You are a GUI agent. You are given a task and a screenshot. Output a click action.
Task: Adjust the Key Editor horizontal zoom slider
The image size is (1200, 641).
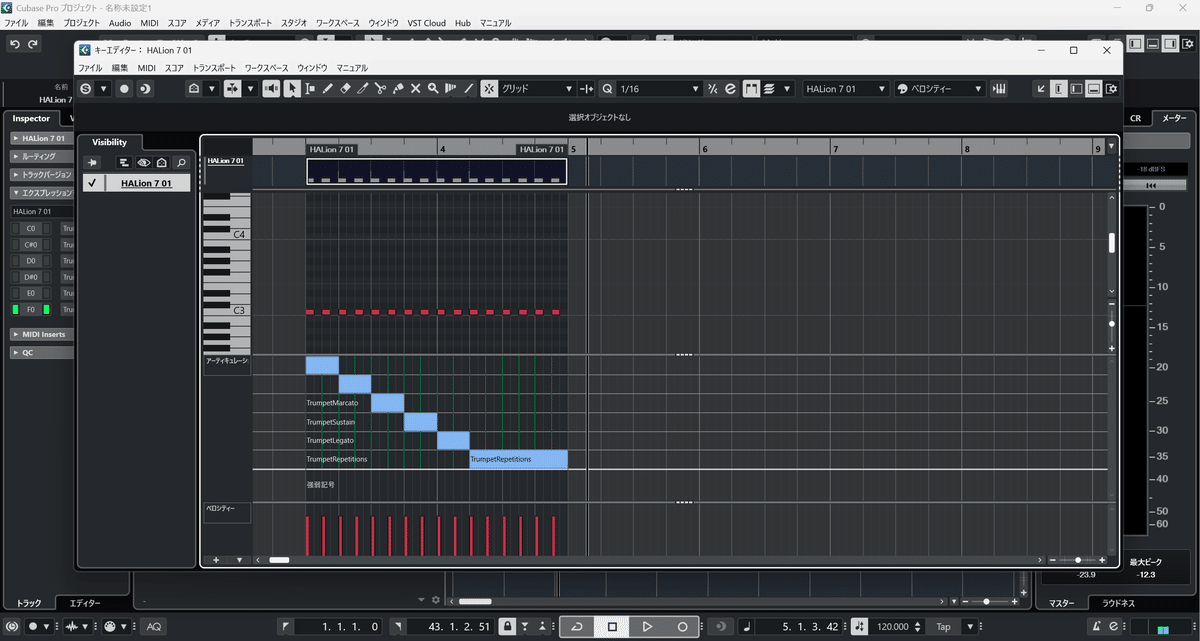(x=1076, y=560)
